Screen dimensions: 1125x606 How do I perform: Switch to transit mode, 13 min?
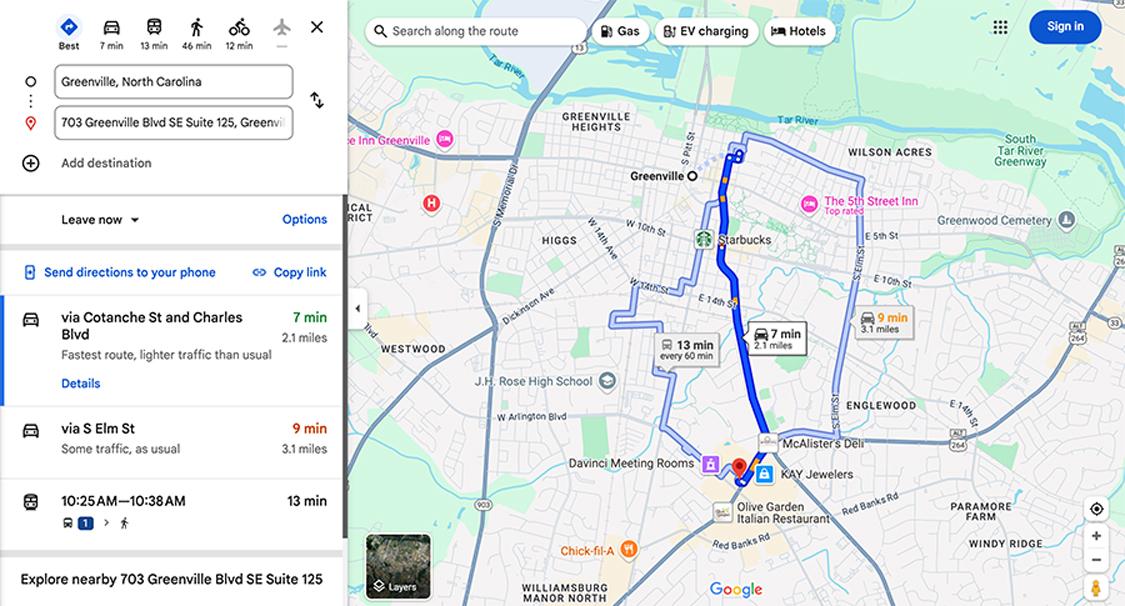point(154,33)
